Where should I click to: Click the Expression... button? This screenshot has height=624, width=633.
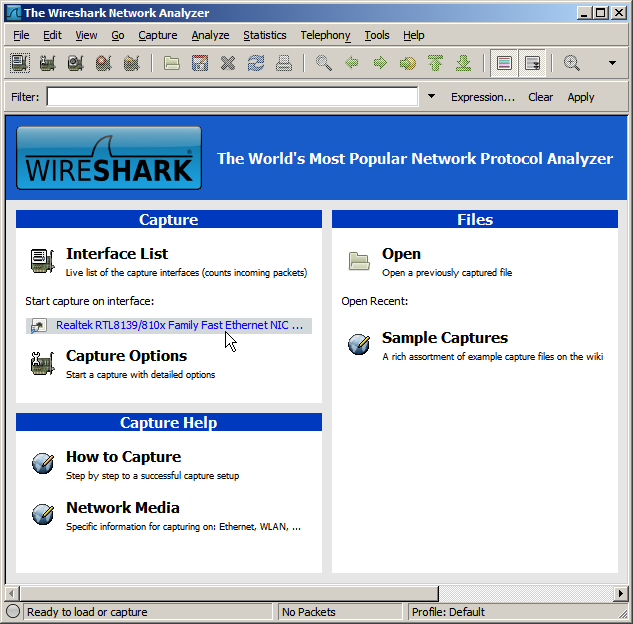pos(482,97)
